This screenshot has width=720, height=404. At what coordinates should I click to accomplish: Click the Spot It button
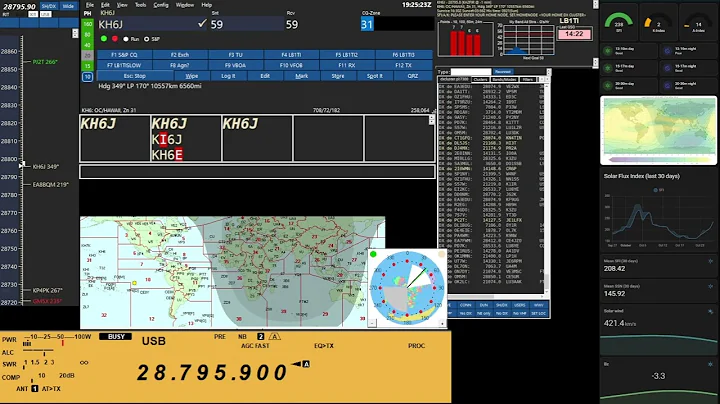375,76
